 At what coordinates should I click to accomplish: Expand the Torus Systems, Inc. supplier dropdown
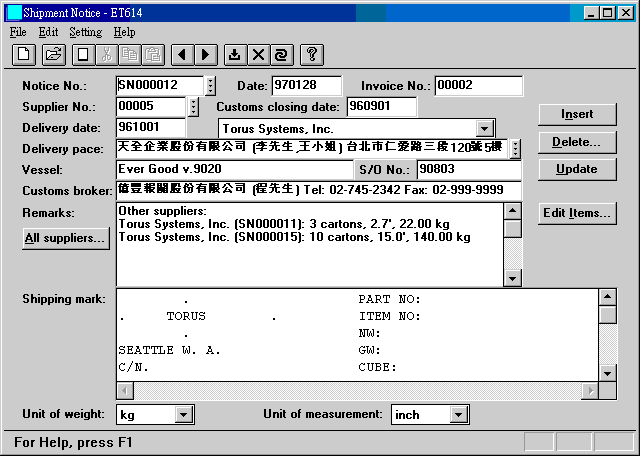485,128
